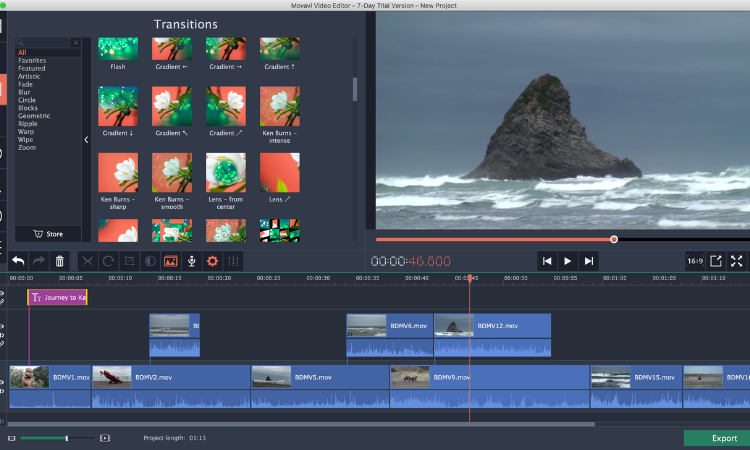Click the timeline horizontal scrollbar
Screen dimensions: 750x450
coord(301,424)
